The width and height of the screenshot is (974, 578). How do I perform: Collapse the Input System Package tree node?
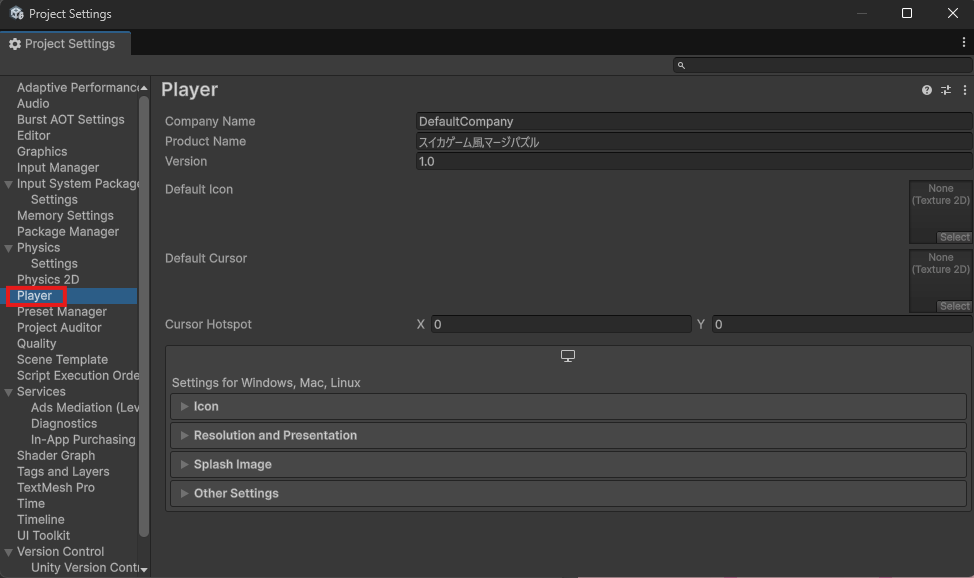coord(9,185)
